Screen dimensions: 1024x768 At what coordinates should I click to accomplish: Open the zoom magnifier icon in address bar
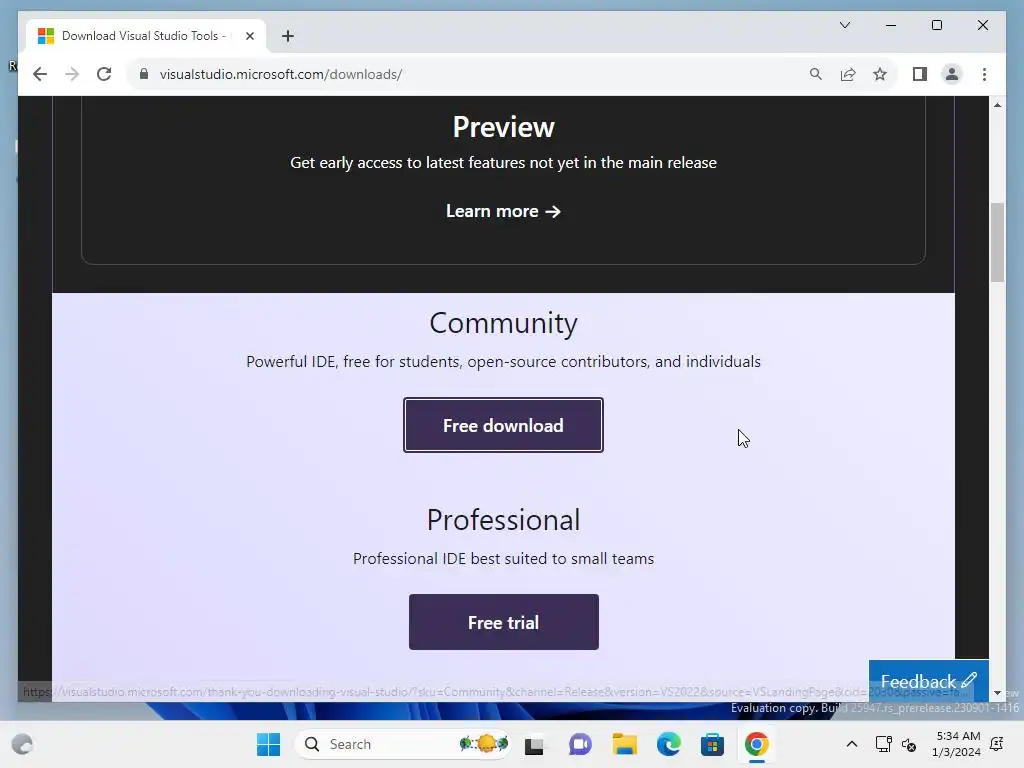point(816,74)
